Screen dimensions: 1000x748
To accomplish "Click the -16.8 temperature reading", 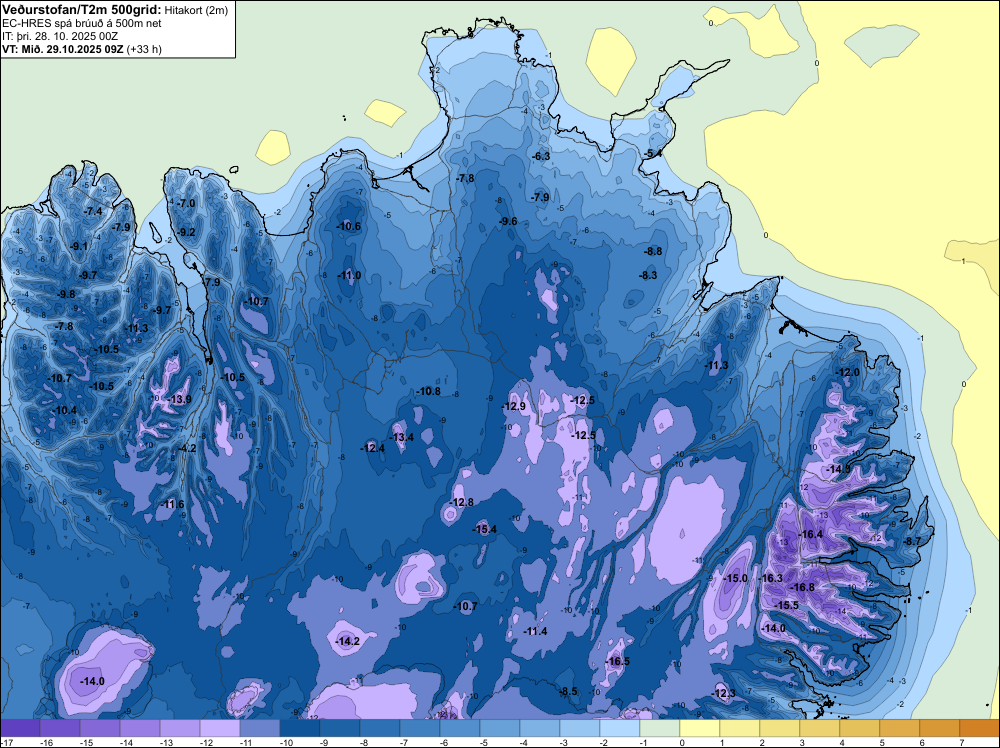I will tap(802, 587).
